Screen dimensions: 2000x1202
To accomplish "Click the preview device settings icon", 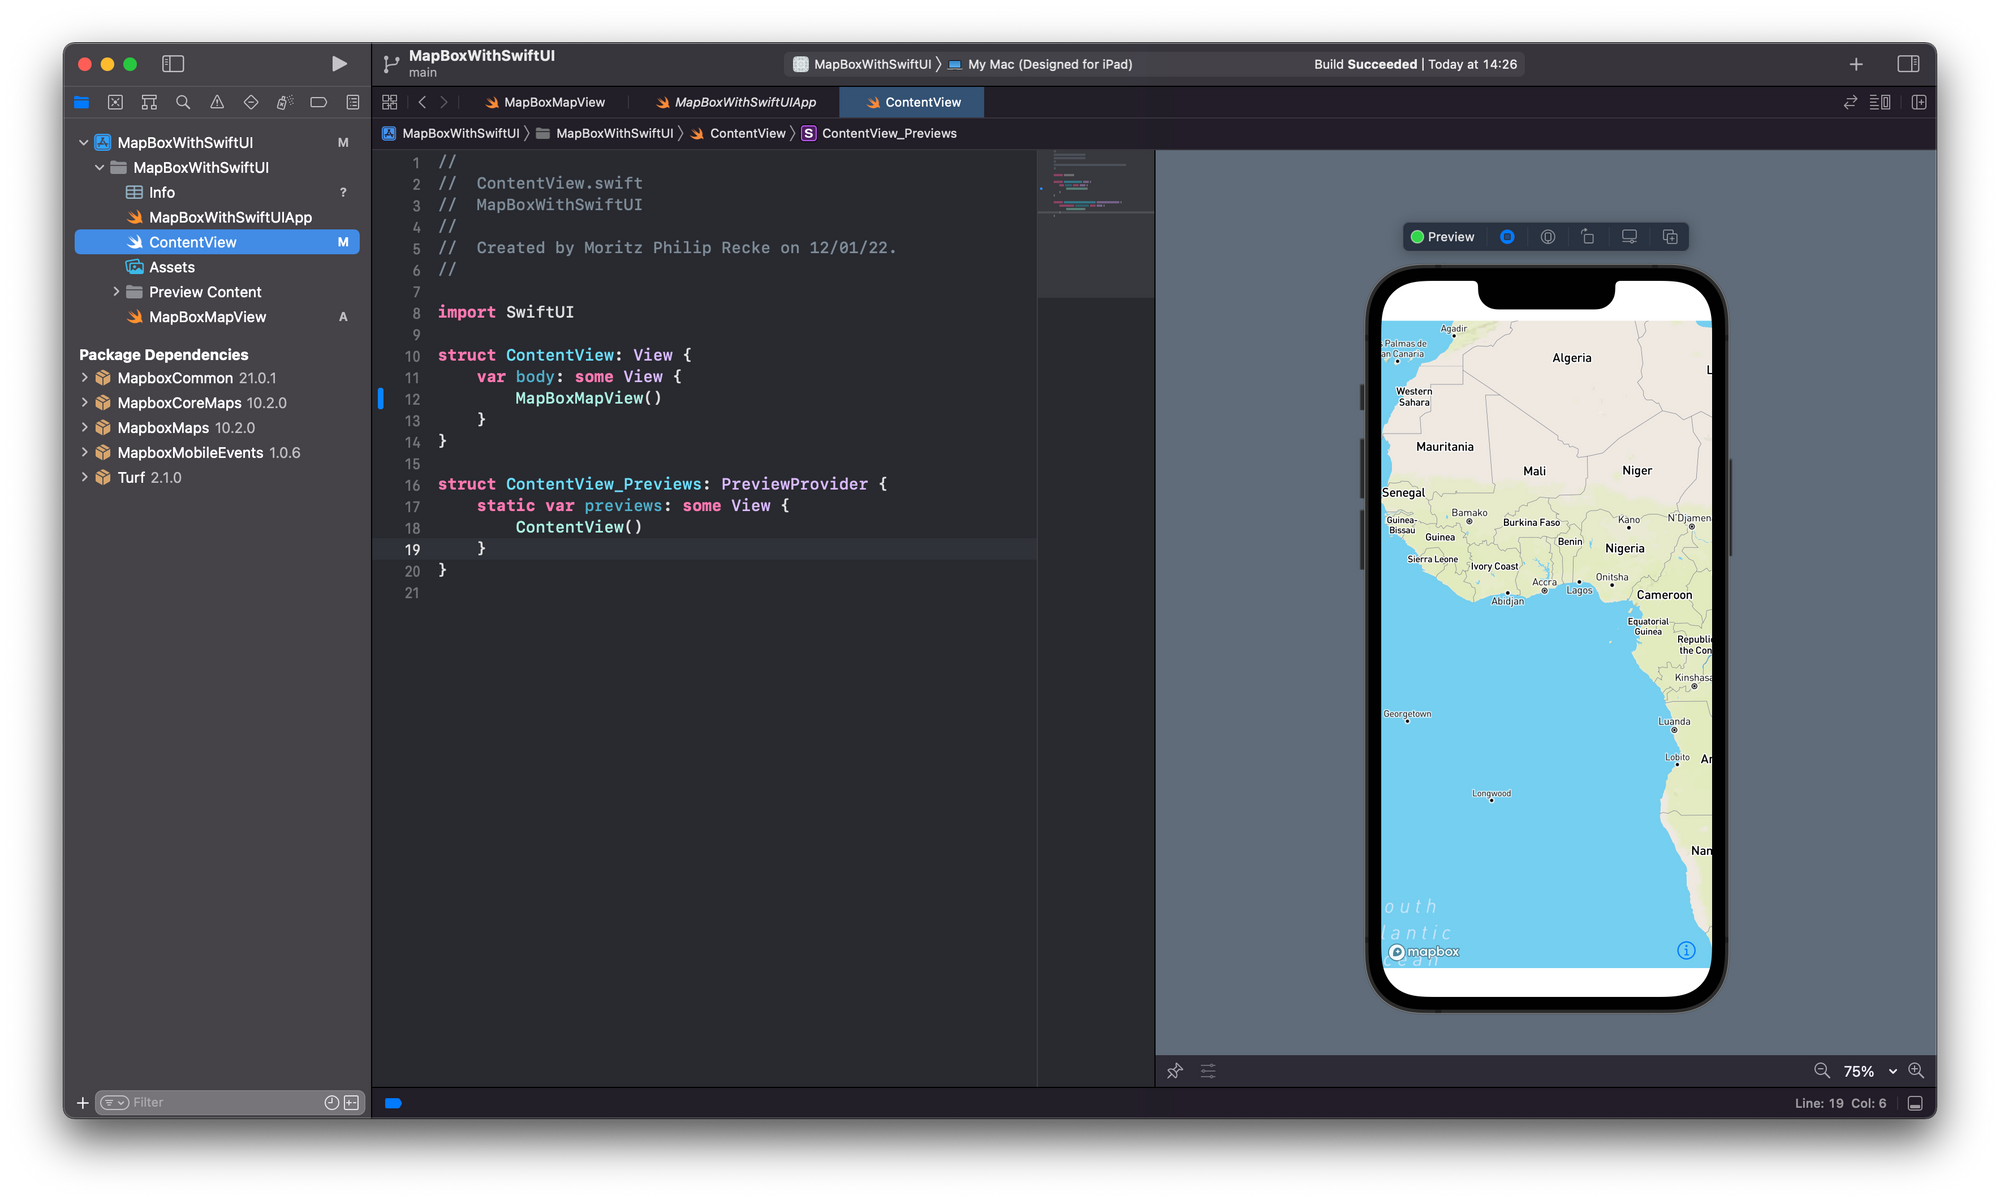I will tap(1629, 237).
